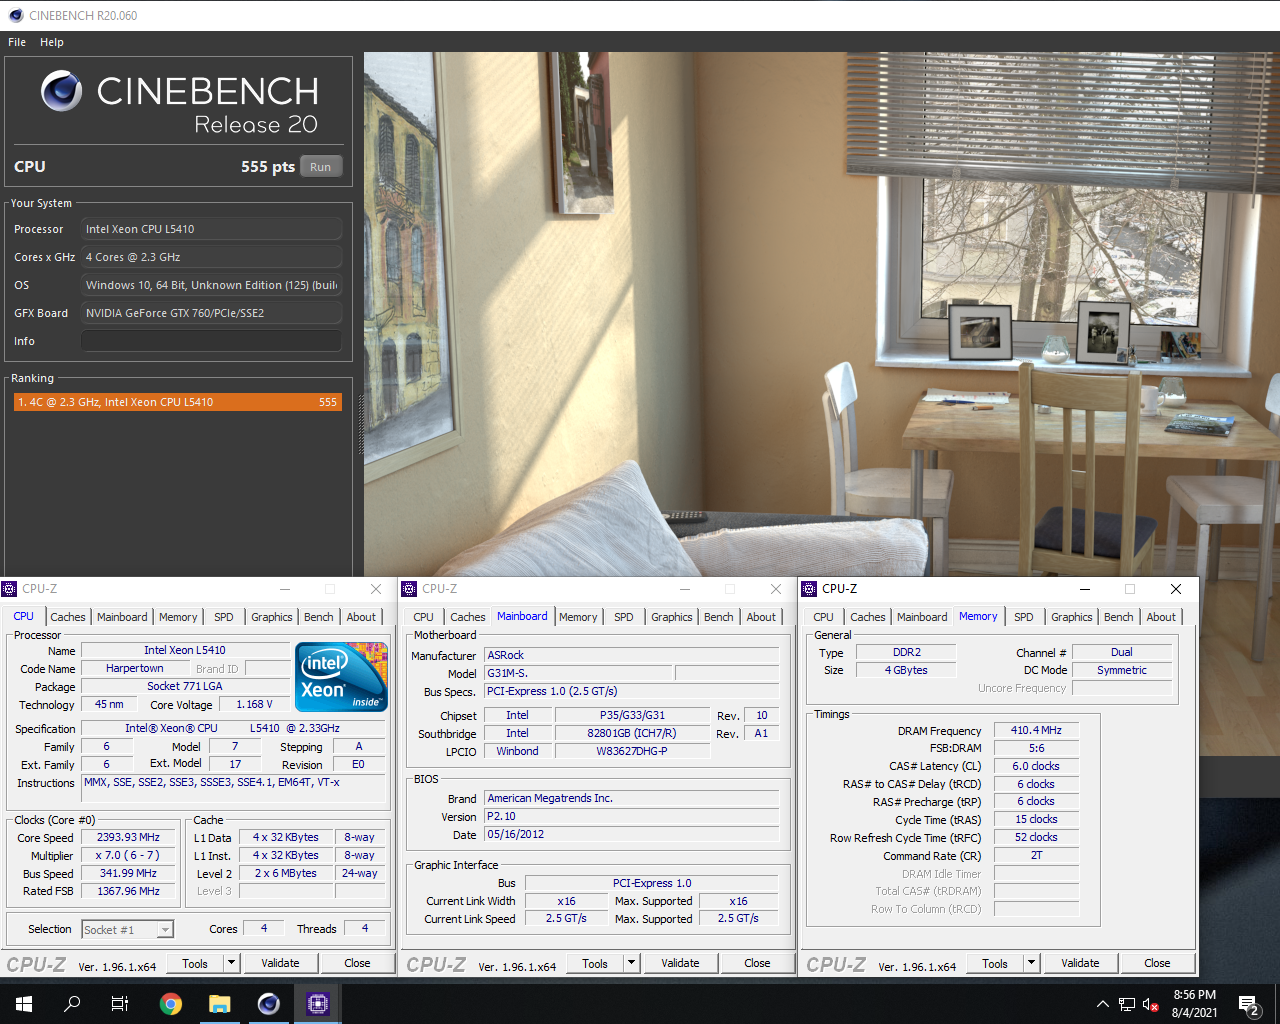Click the Manufacturer value ASRock
This screenshot has width=1280, height=1024.
(x=631, y=656)
